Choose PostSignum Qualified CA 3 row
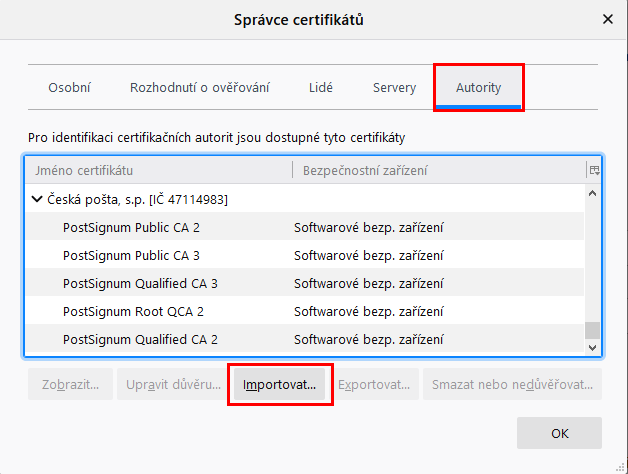This screenshot has width=628, height=474. coord(140,283)
